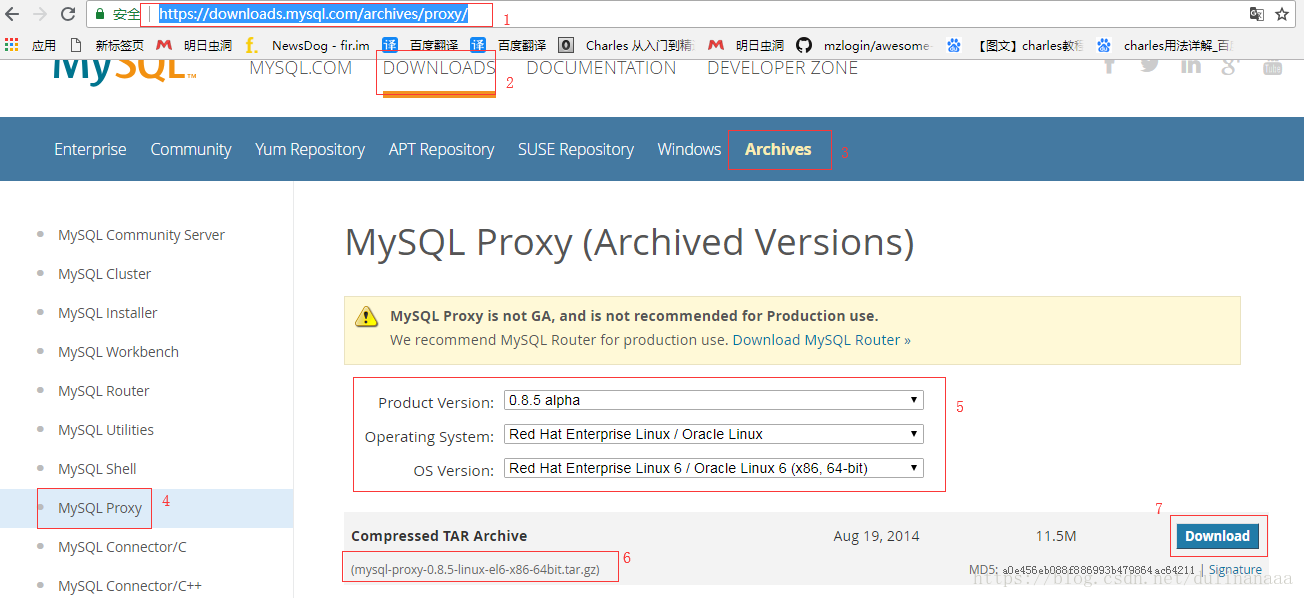Click the blue Download button

[x=1217, y=536]
